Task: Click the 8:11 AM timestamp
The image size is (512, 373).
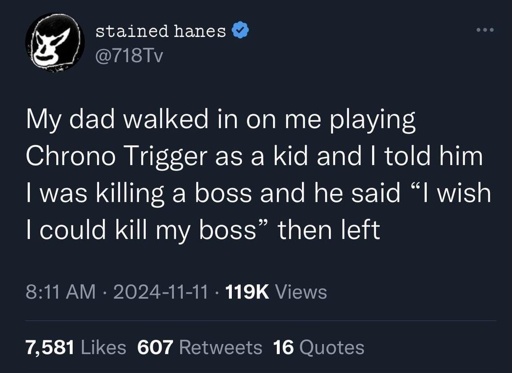Action: click(x=60, y=292)
